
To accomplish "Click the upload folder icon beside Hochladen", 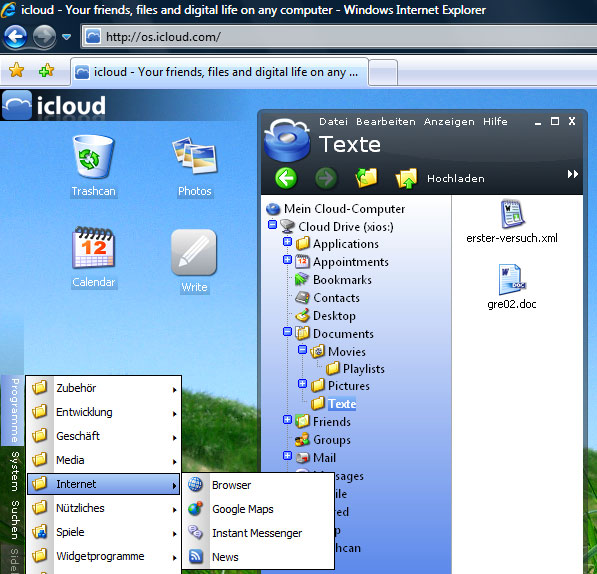I will coord(406,178).
